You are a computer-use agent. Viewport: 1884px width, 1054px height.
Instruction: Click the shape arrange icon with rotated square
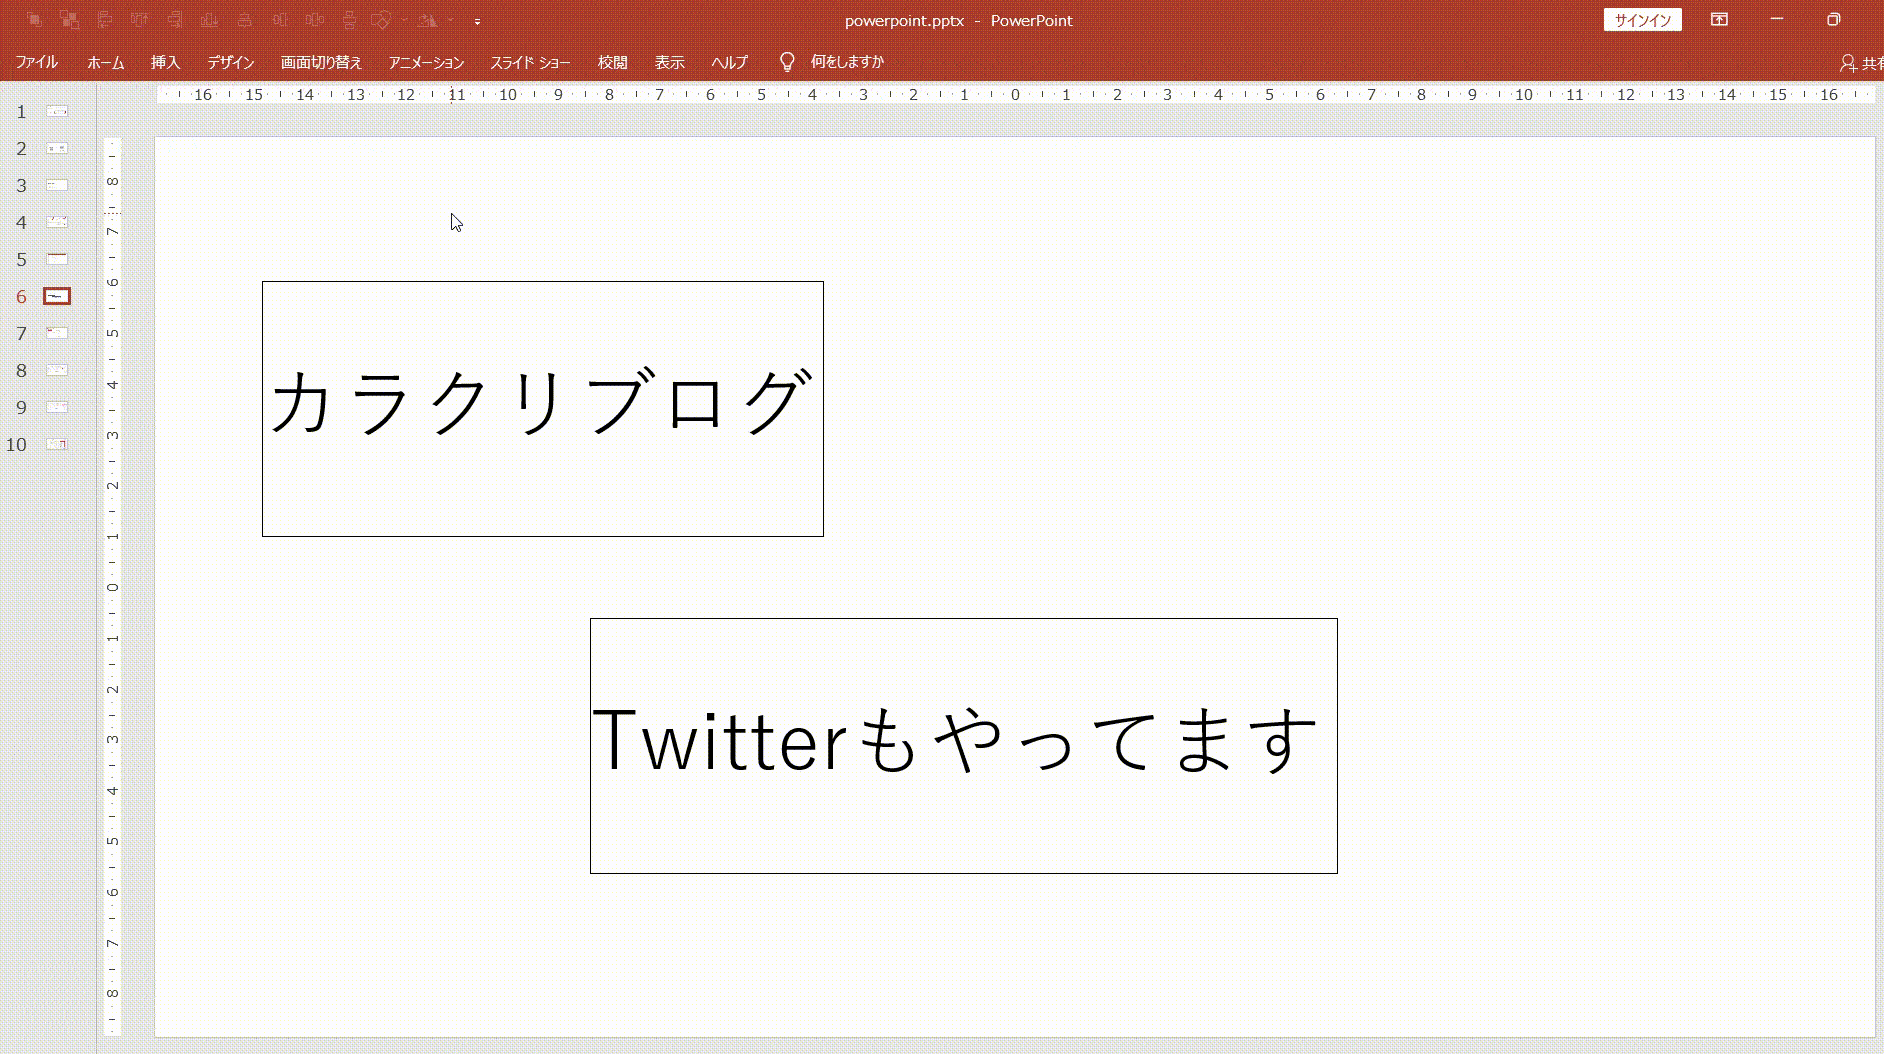[x=381, y=20]
